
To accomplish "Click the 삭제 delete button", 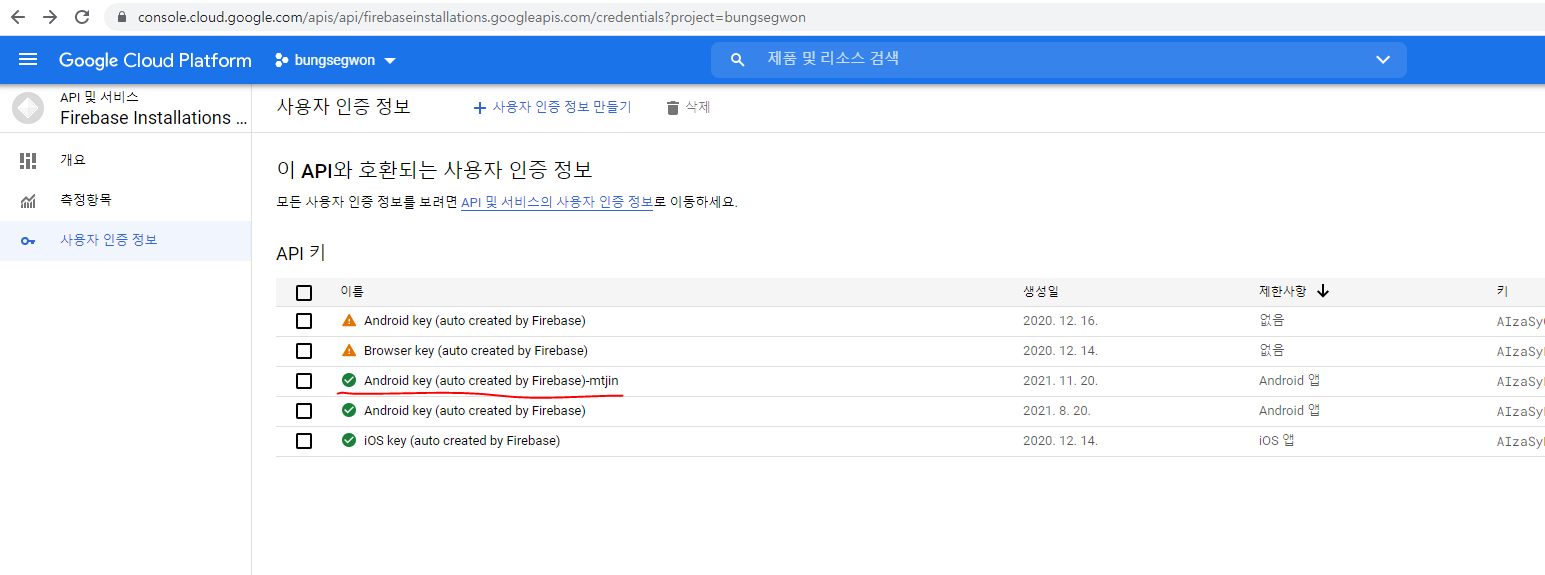I will click(x=688, y=107).
